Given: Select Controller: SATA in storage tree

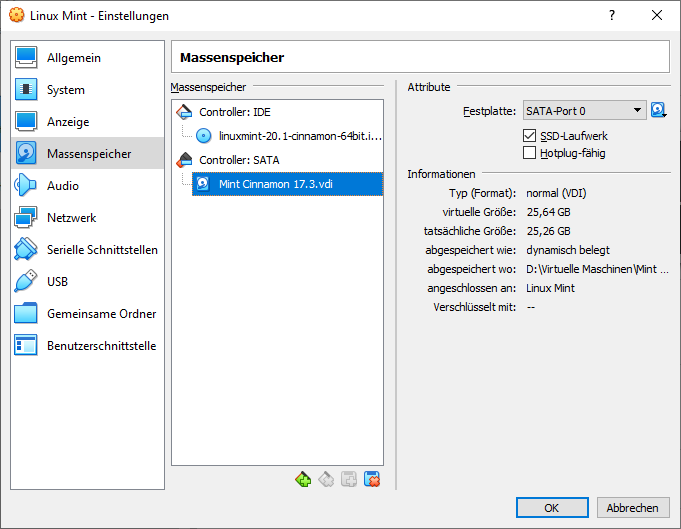Looking at the screenshot, I should coord(239,160).
